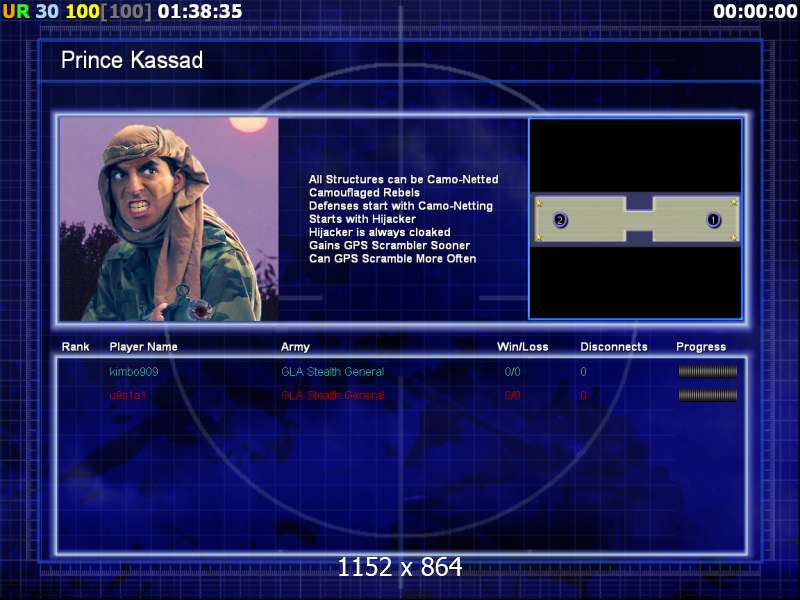This screenshot has height=600, width=800.
Task: Click the 'Player Name' column header
Action: click(x=143, y=347)
